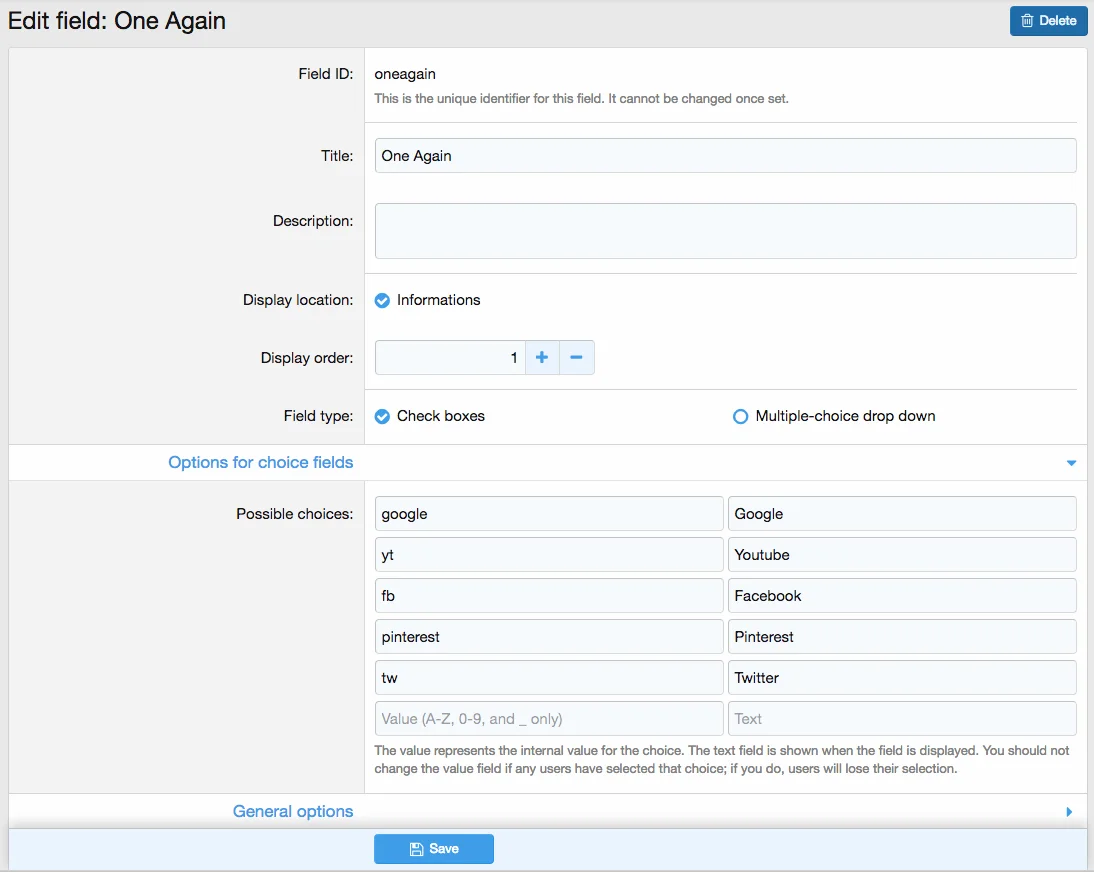Edit the 'Twitter' choice text field
The width and height of the screenshot is (1094, 872).
901,678
